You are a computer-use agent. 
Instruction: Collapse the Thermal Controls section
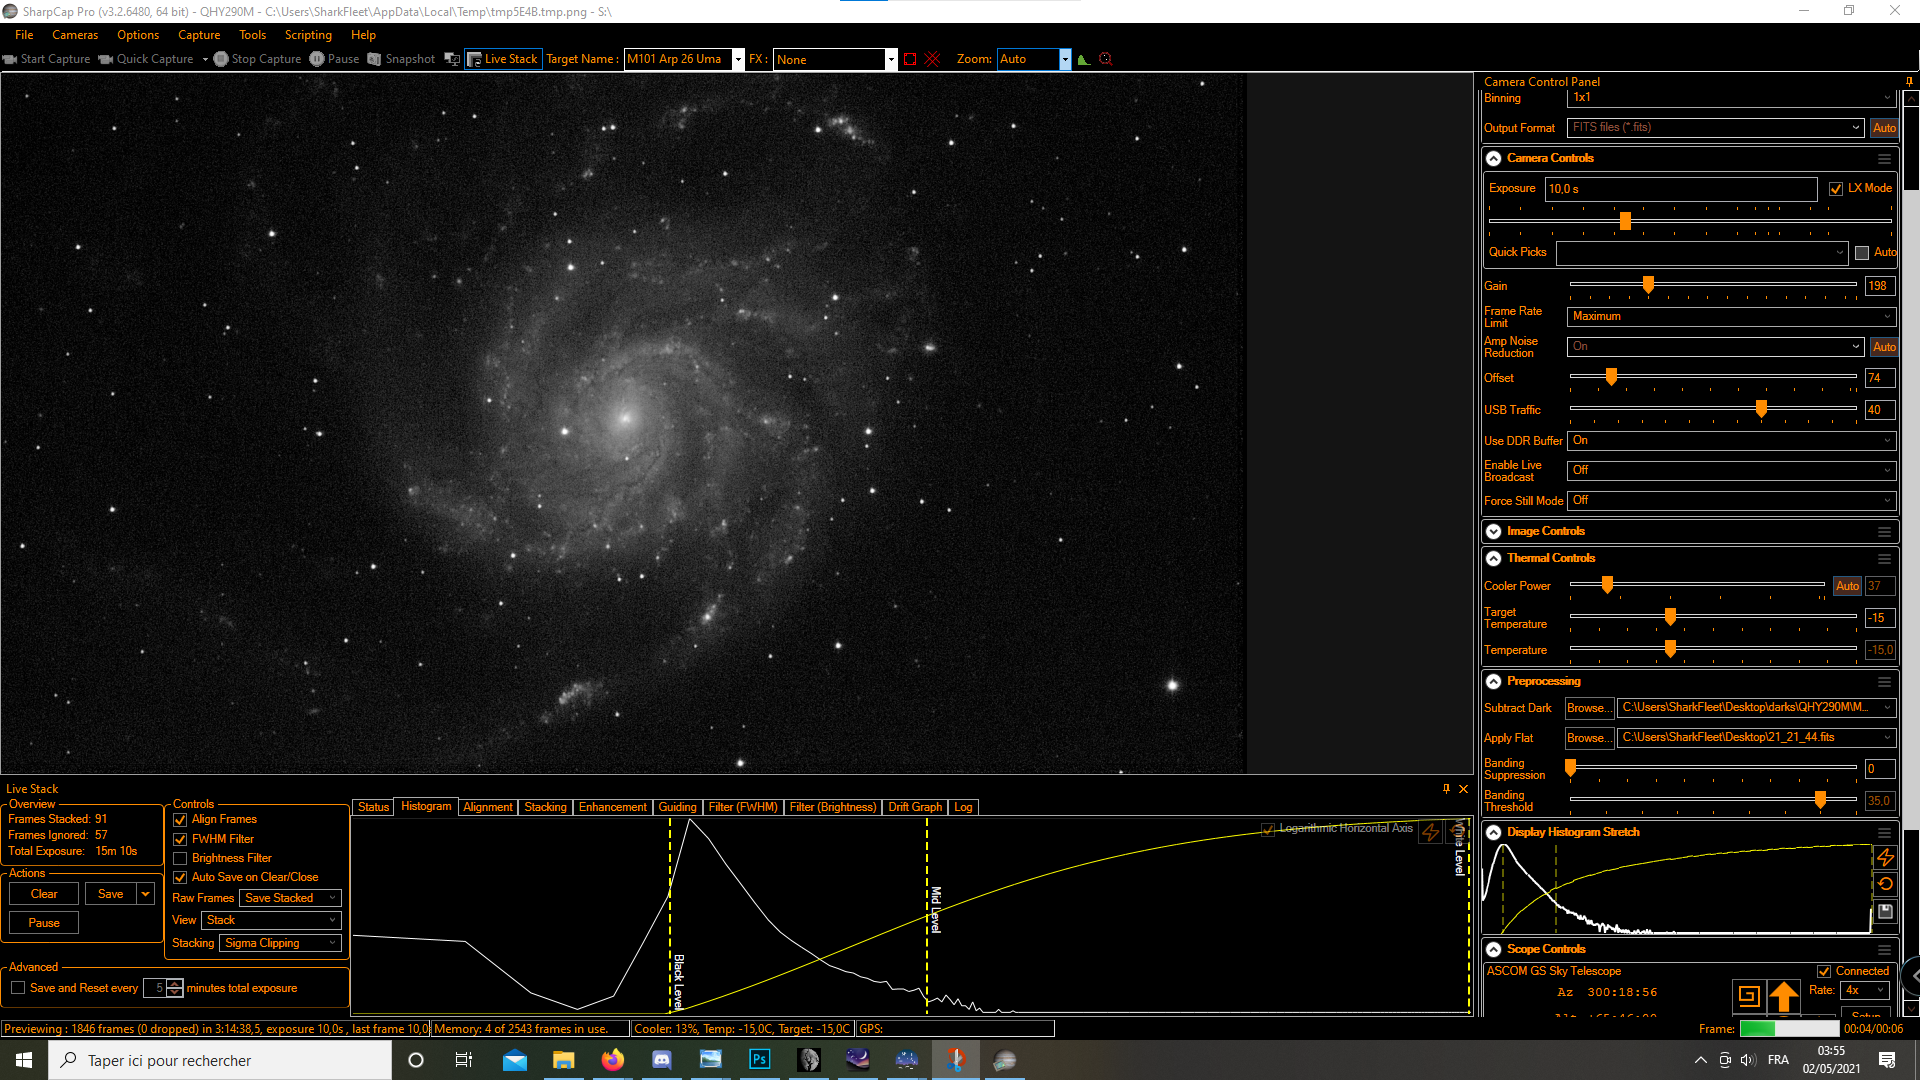tap(1494, 558)
